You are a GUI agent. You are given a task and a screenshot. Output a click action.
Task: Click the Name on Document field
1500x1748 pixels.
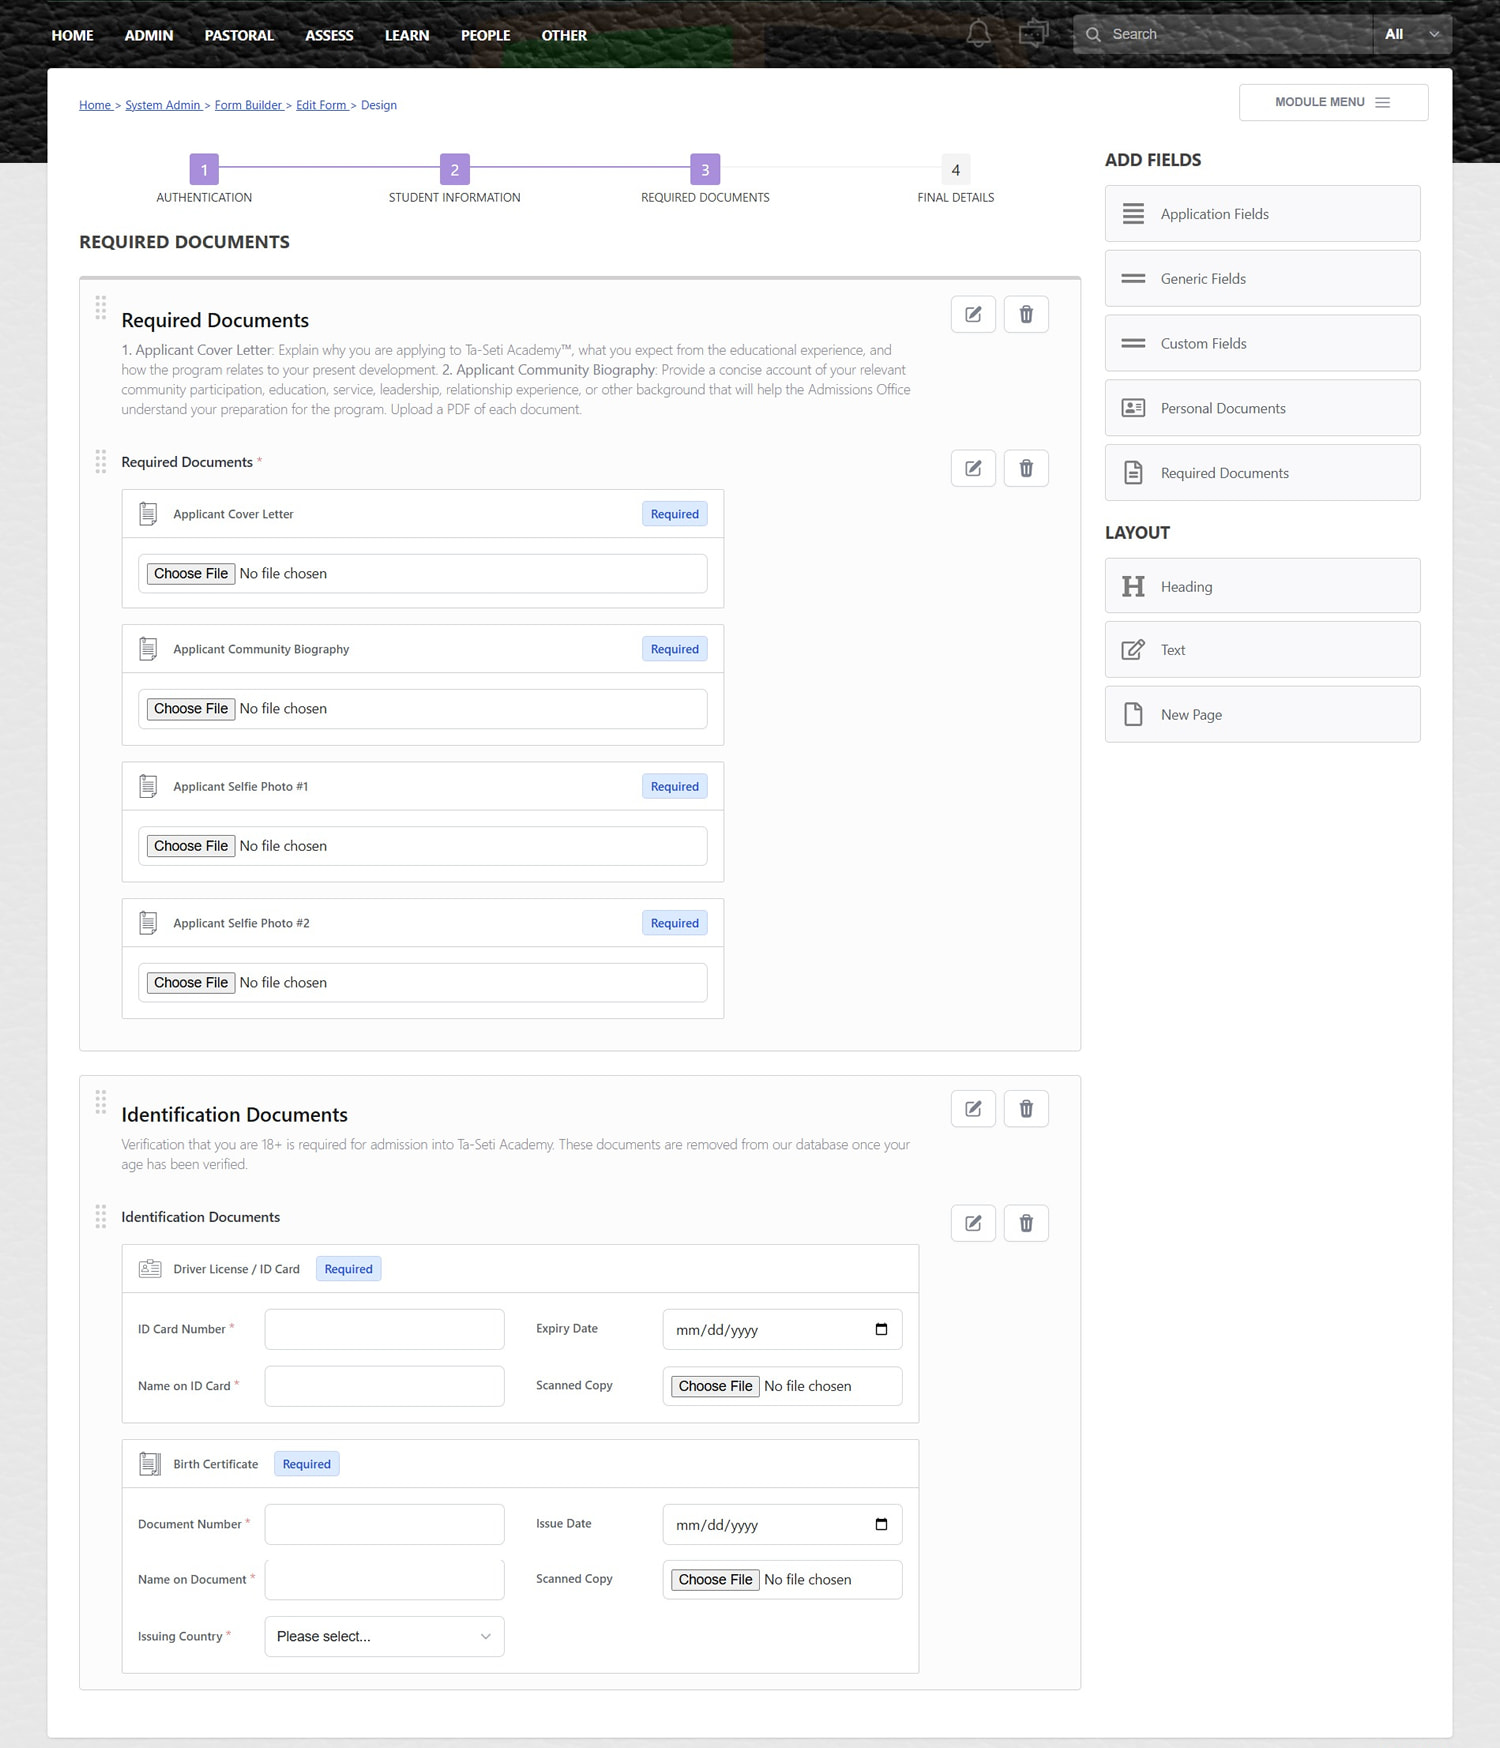(384, 1579)
